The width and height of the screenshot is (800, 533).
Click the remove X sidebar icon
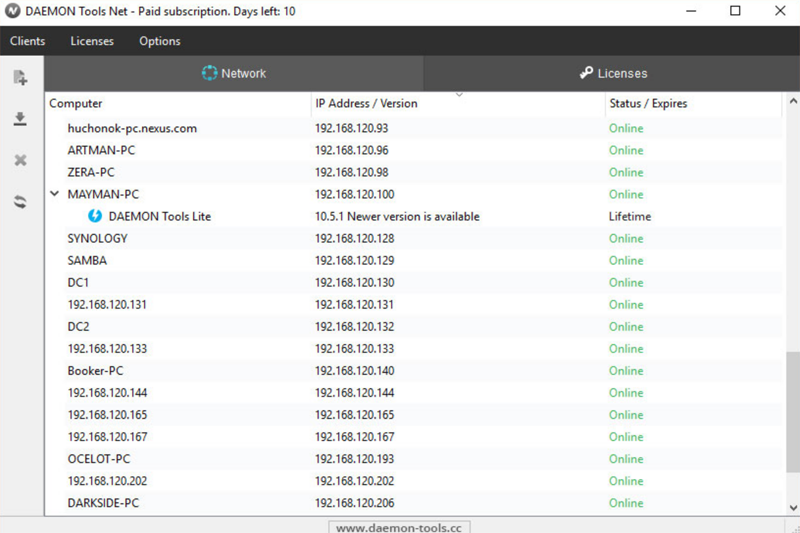[x=20, y=160]
